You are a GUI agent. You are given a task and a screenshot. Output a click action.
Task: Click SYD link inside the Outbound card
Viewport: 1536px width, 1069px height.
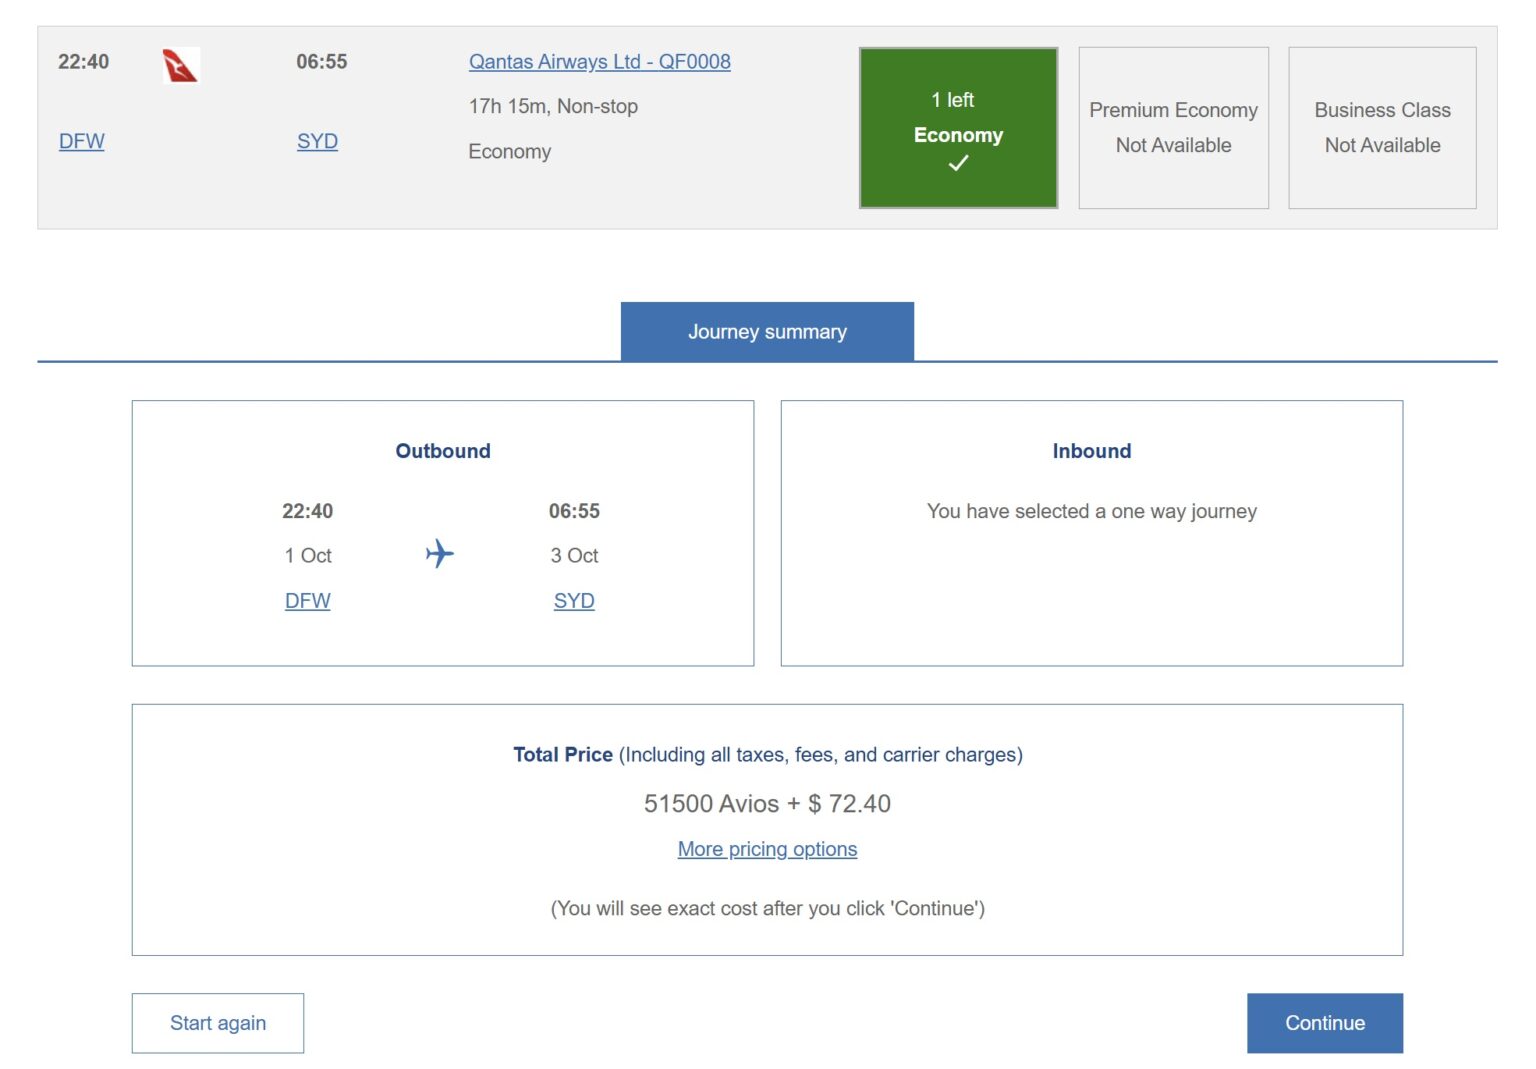[573, 600]
